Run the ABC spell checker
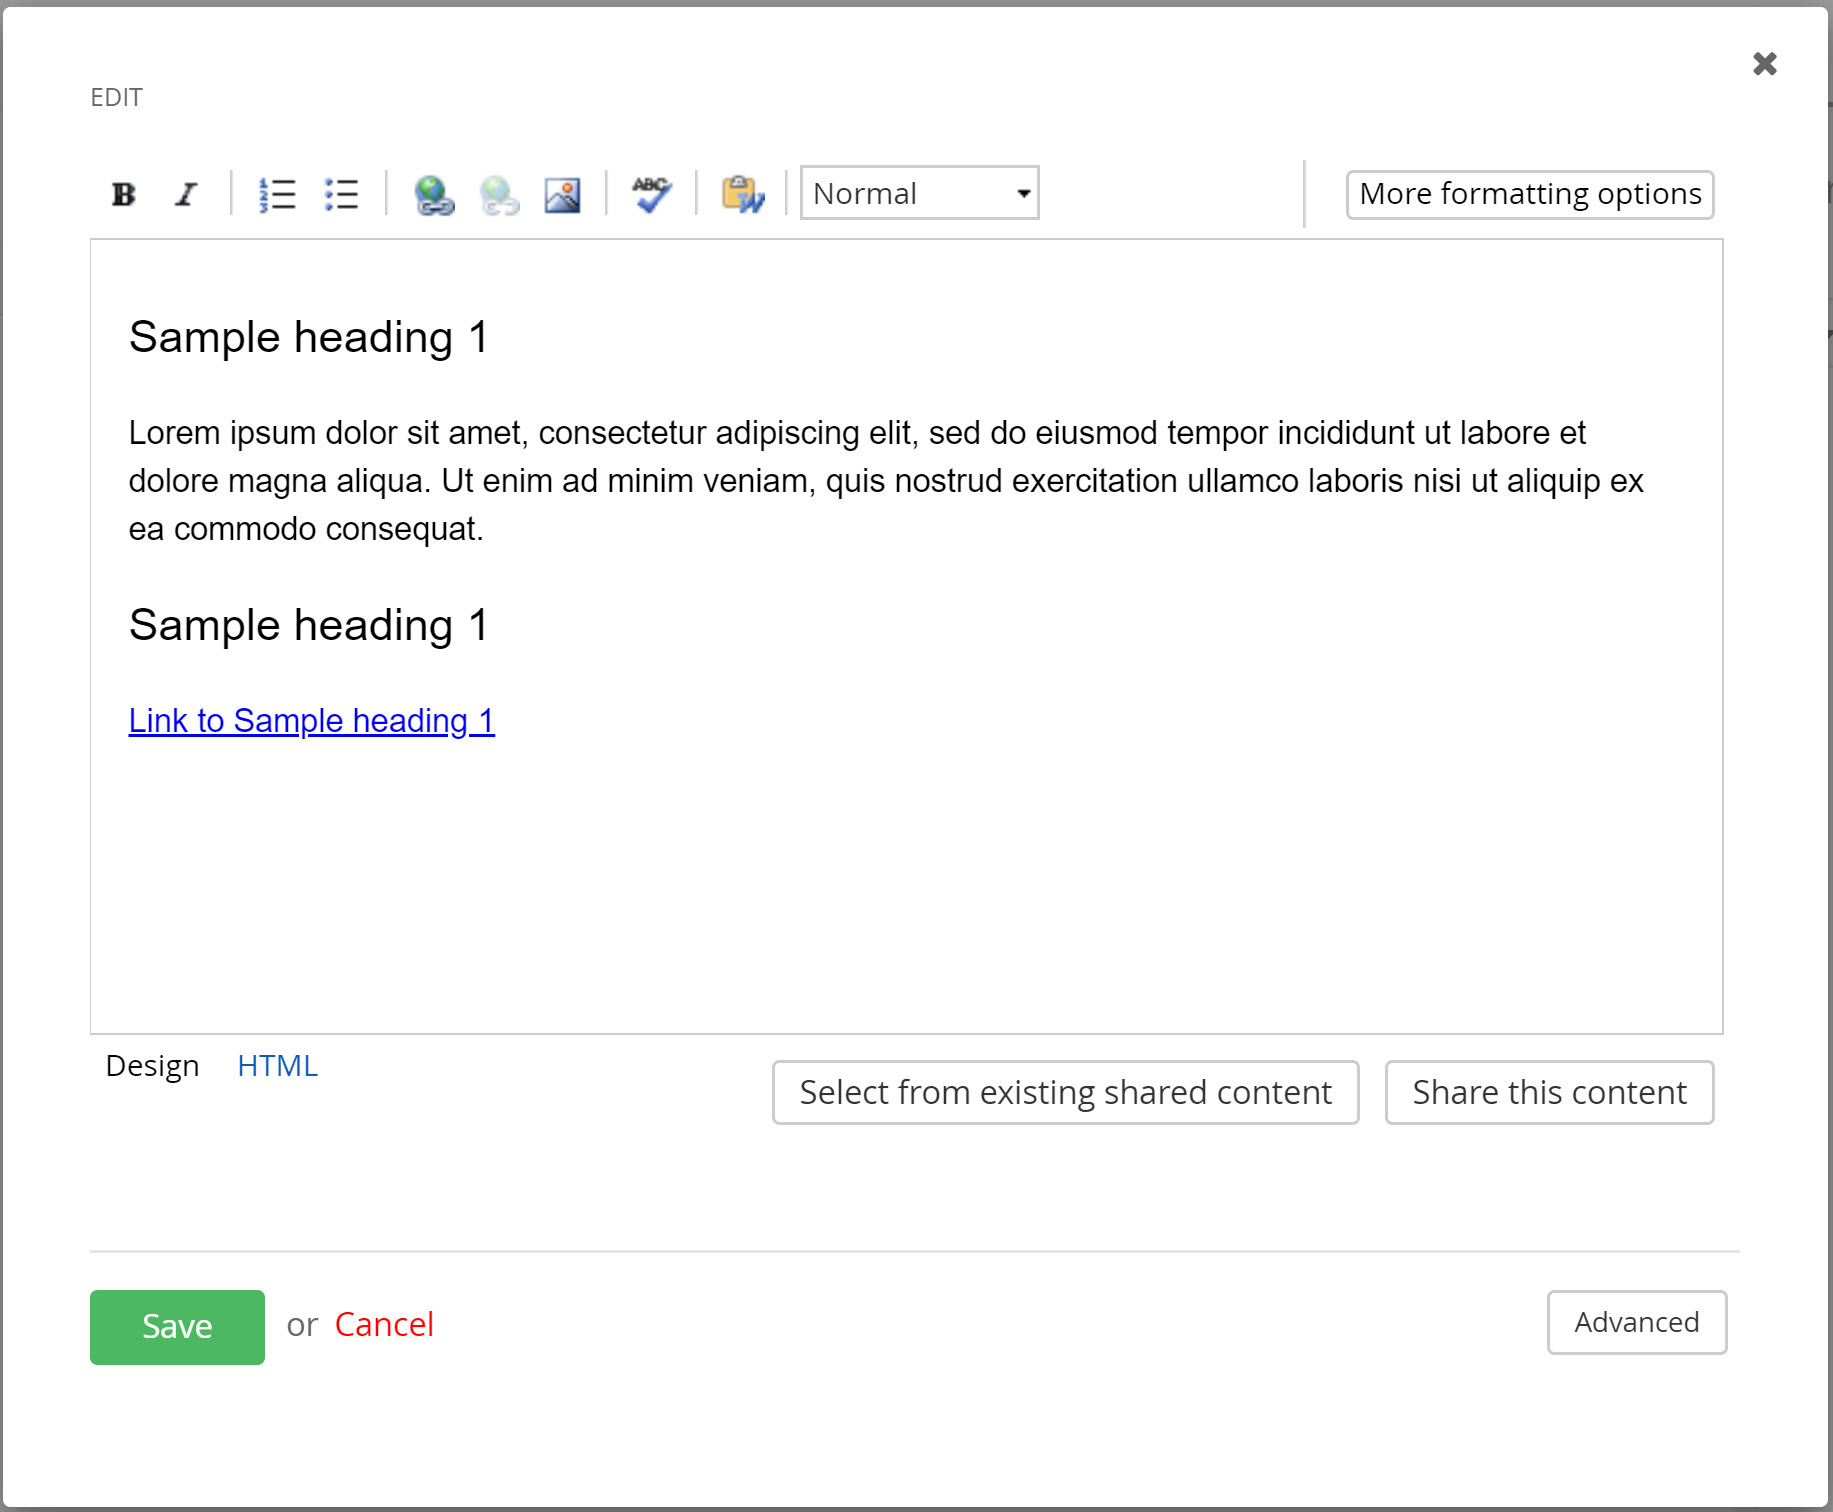1833x1512 pixels. [651, 194]
